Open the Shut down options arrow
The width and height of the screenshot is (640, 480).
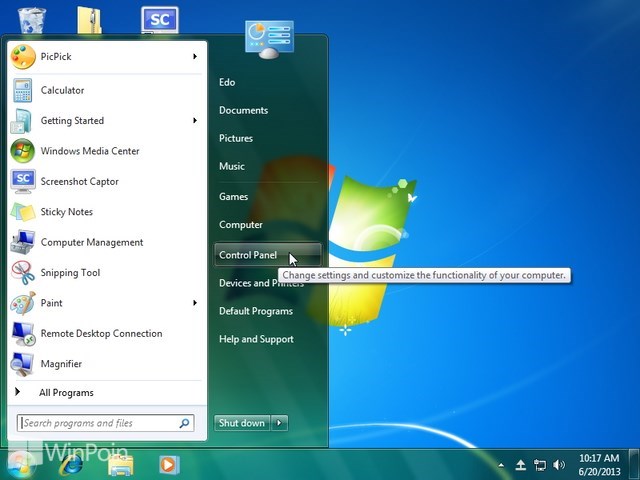point(280,423)
